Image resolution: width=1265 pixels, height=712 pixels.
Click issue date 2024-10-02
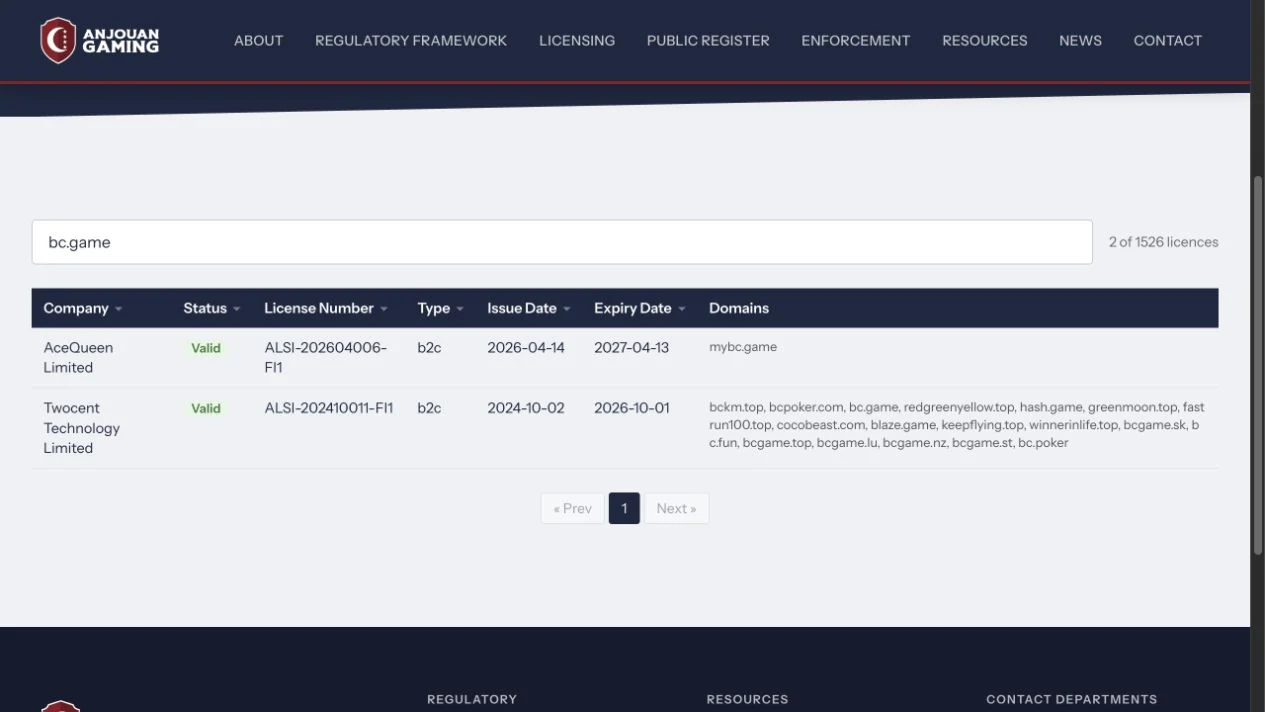tap(526, 408)
